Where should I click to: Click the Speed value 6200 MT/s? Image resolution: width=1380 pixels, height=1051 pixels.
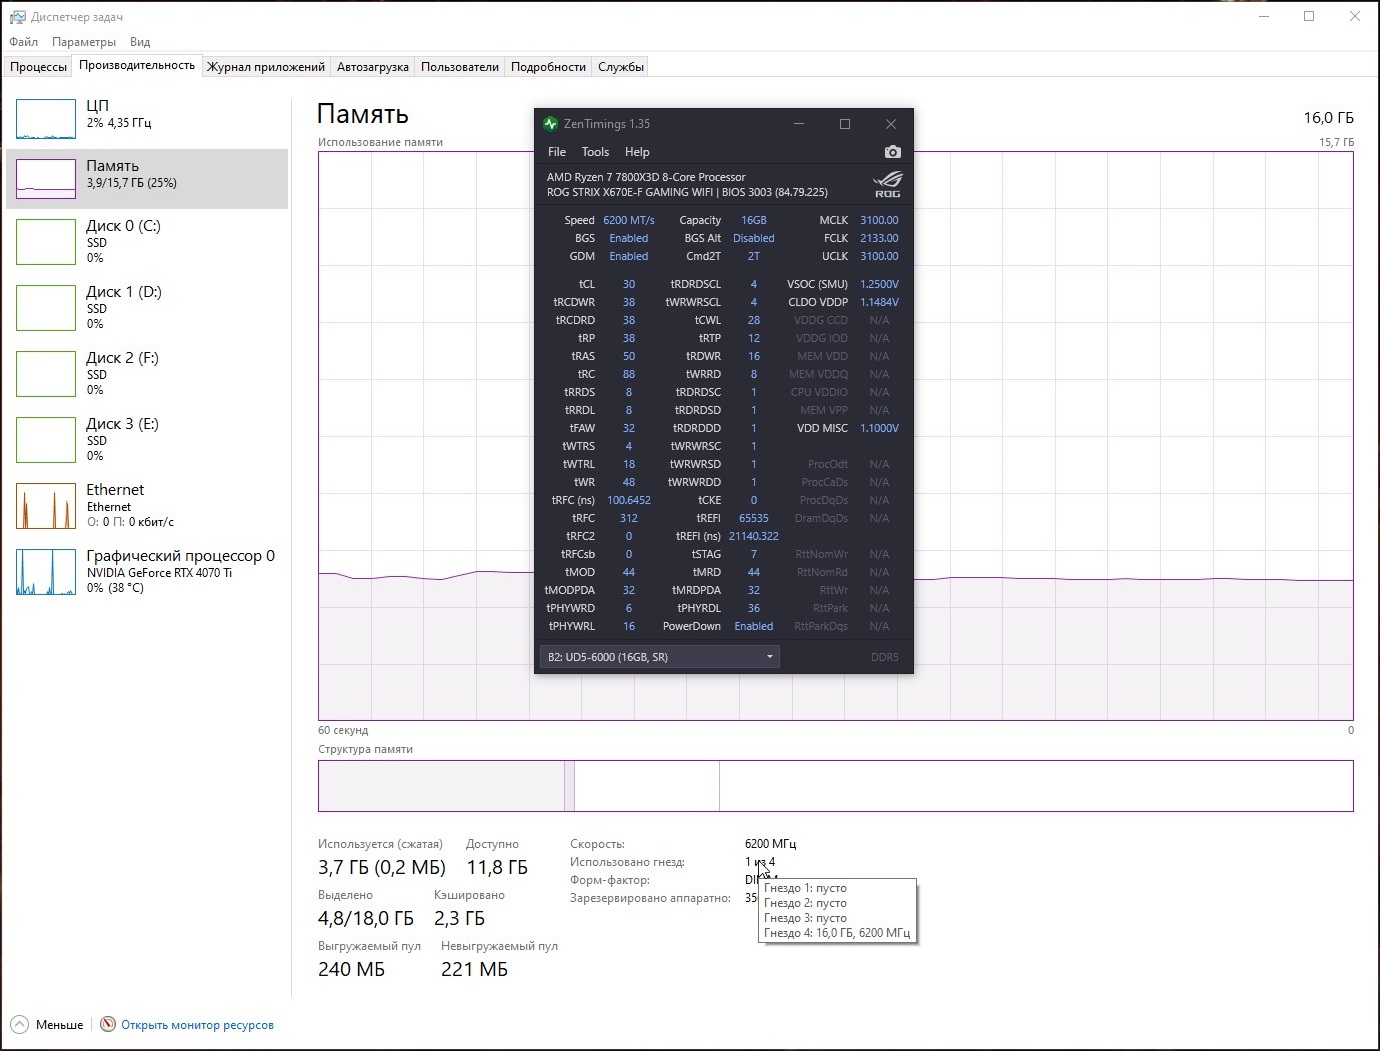tap(629, 220)
